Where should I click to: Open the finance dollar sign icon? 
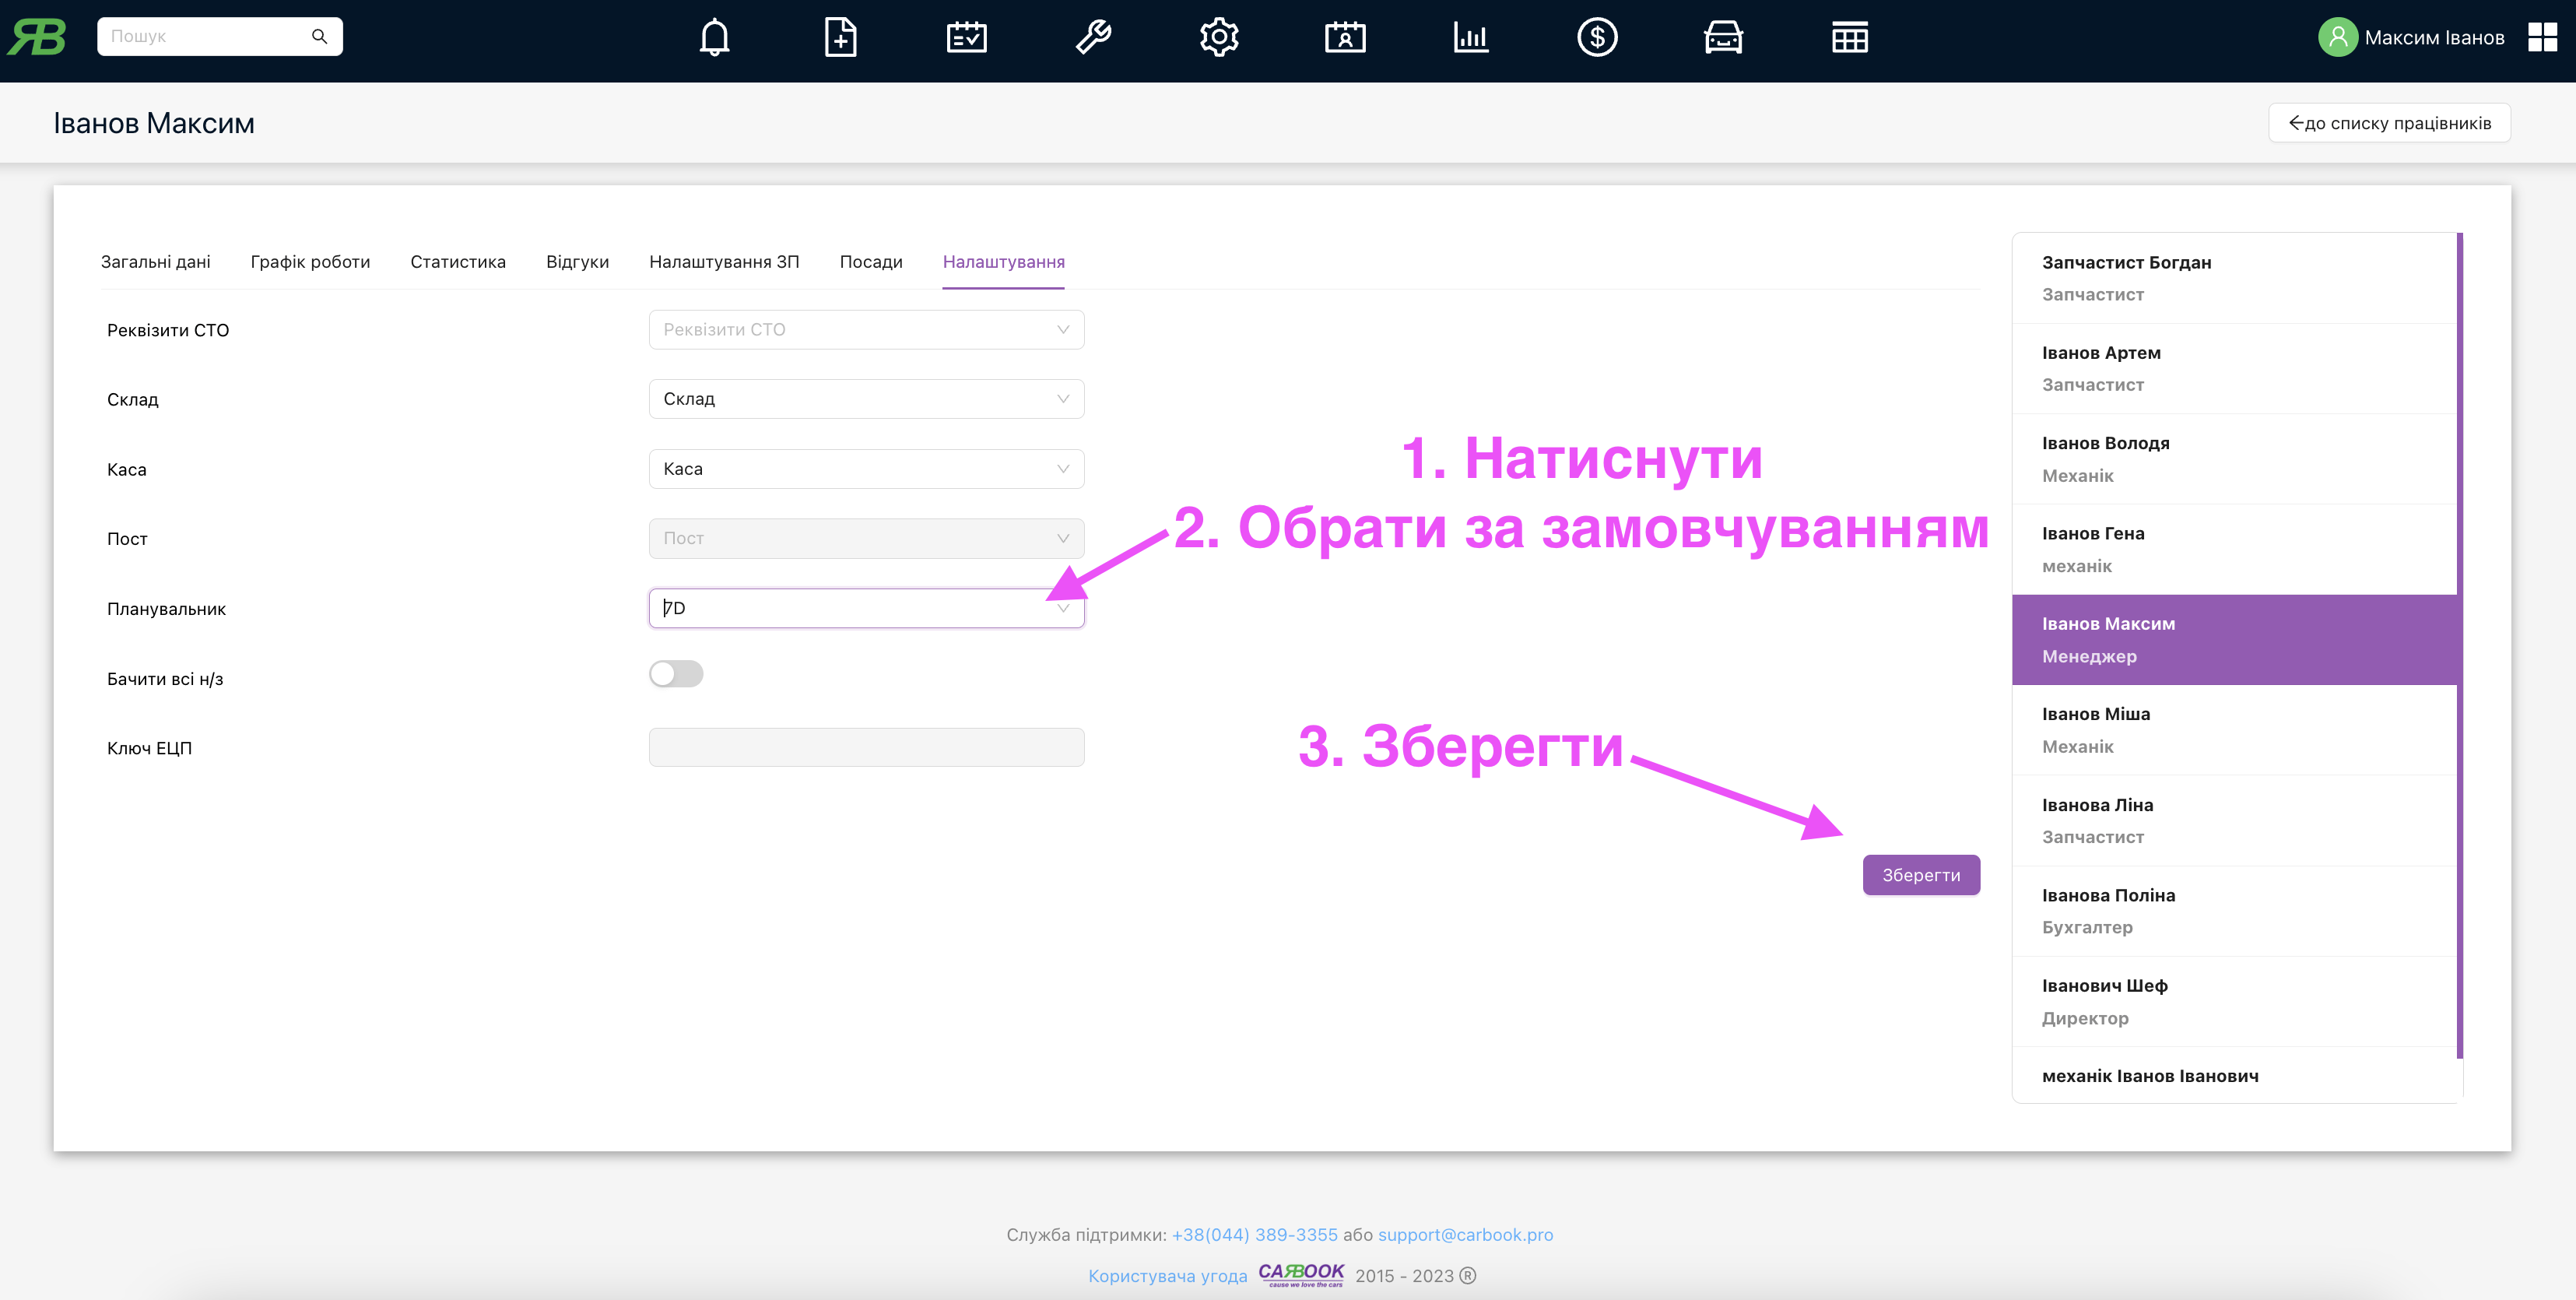[1595, 37]
